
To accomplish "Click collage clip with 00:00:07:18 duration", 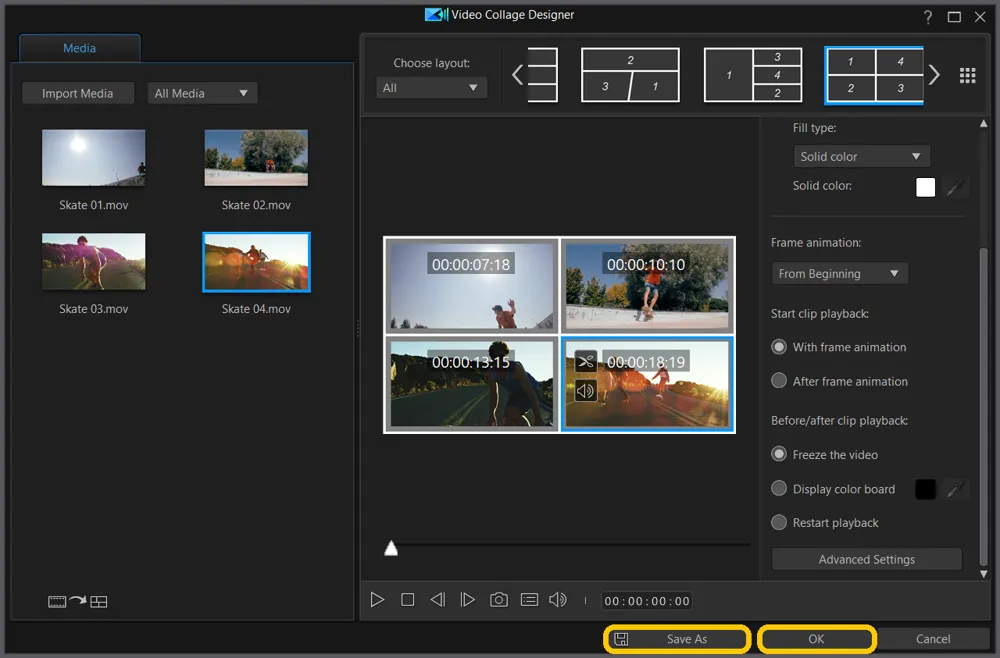I will 471,286.
